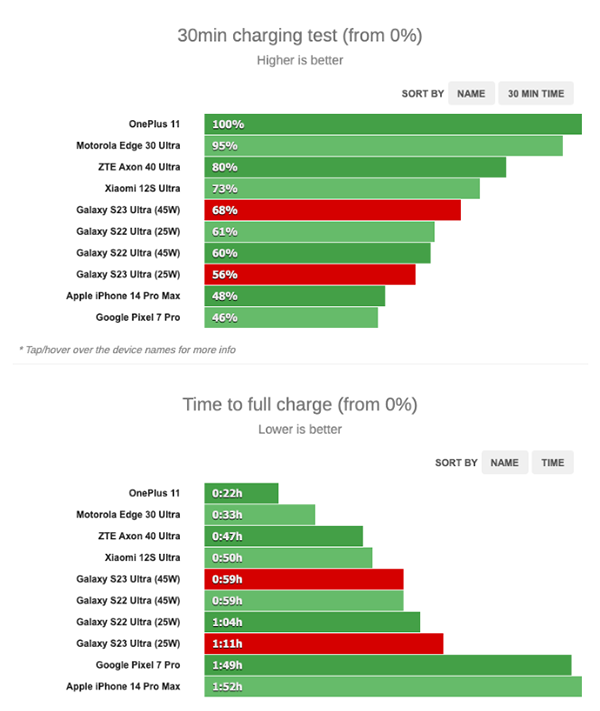Screen dimensions: 600x711
Task: Select the red 56% charging bar
Action: [309, 274]
